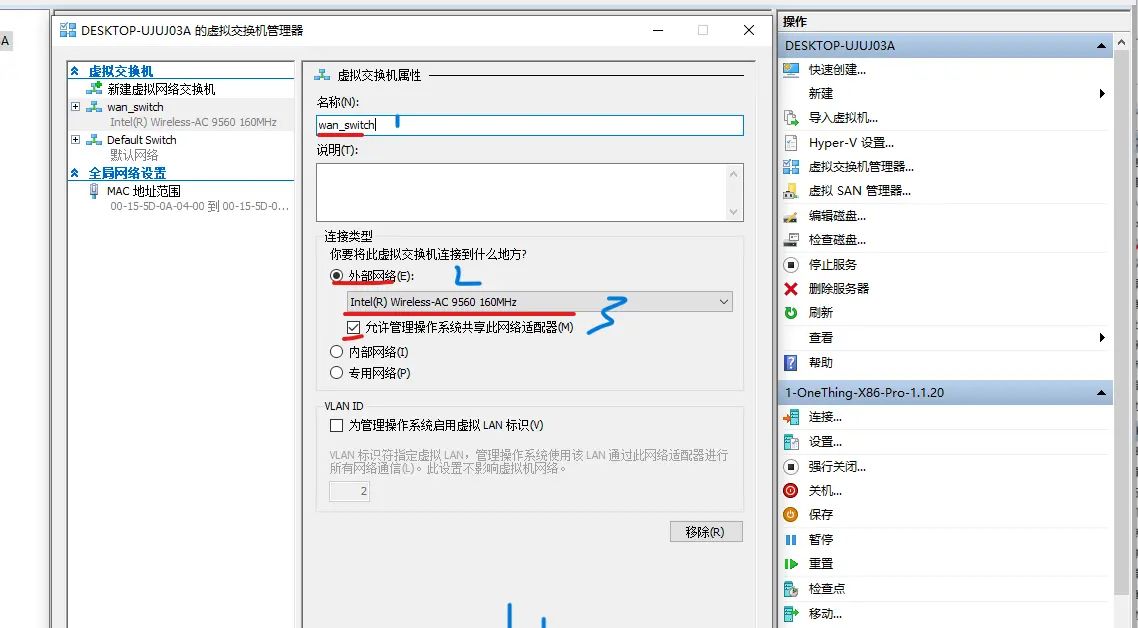Click the 强行关闭 icon
Image resolution: width=1138 pixels, height=628 pixels.
pos(791,466)
